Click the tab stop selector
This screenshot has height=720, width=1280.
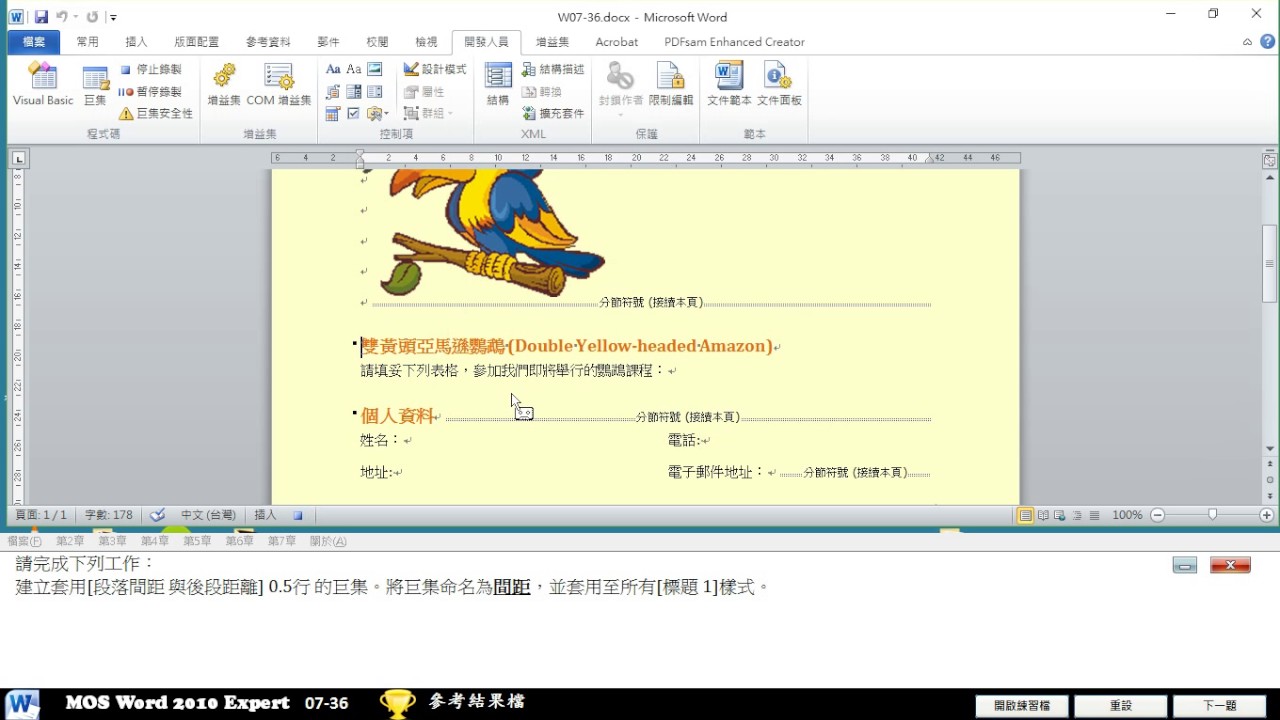click(19, 158)
